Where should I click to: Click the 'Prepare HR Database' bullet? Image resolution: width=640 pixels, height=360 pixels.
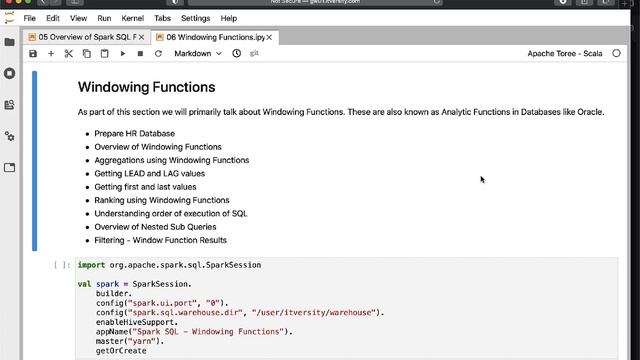134,133
